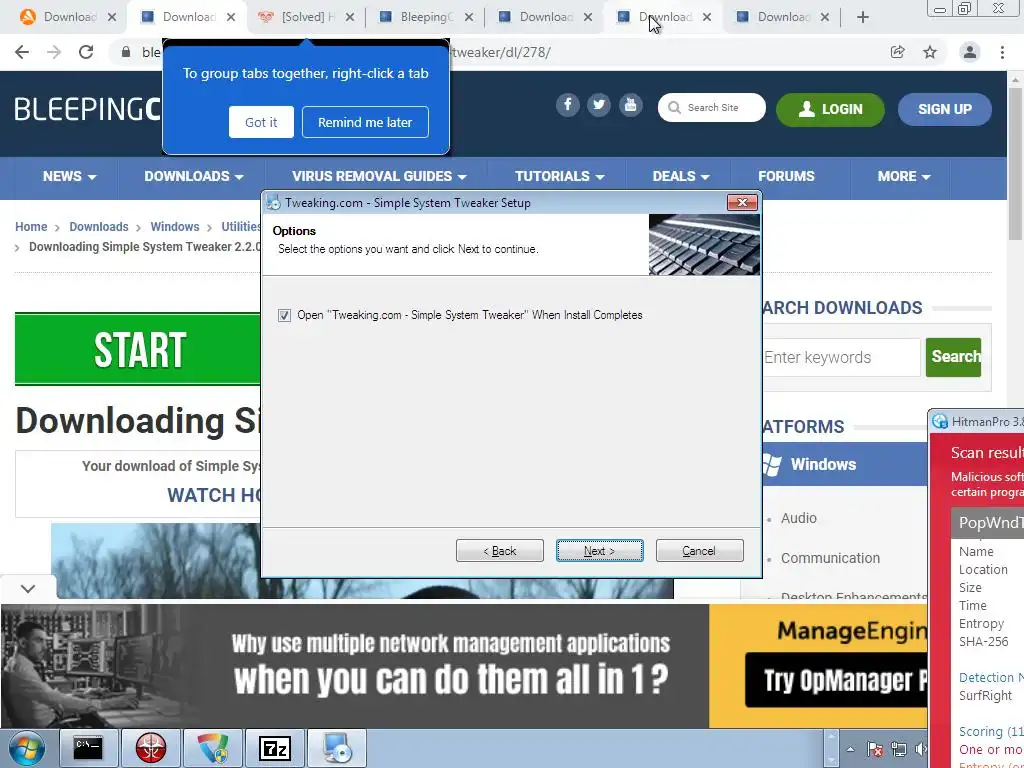Click the Search Site magnifier icon

tap(675, 108)
